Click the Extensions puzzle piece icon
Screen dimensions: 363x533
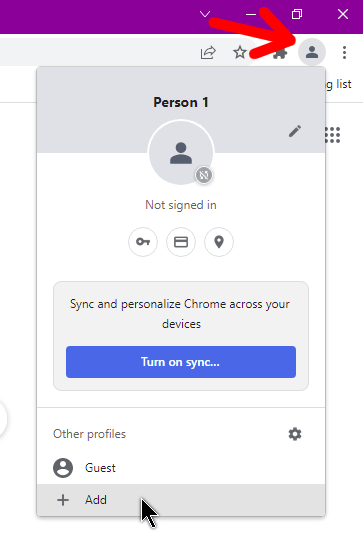click(x=280, y=53)
